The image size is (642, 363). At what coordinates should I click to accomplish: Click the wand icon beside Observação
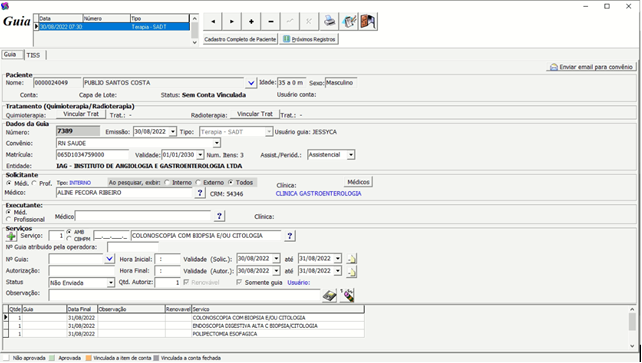(x=347, y=295)
